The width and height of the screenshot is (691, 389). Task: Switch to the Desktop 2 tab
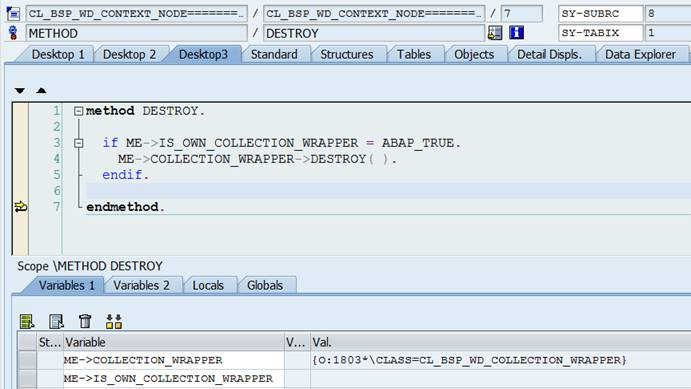pos(130,55)
